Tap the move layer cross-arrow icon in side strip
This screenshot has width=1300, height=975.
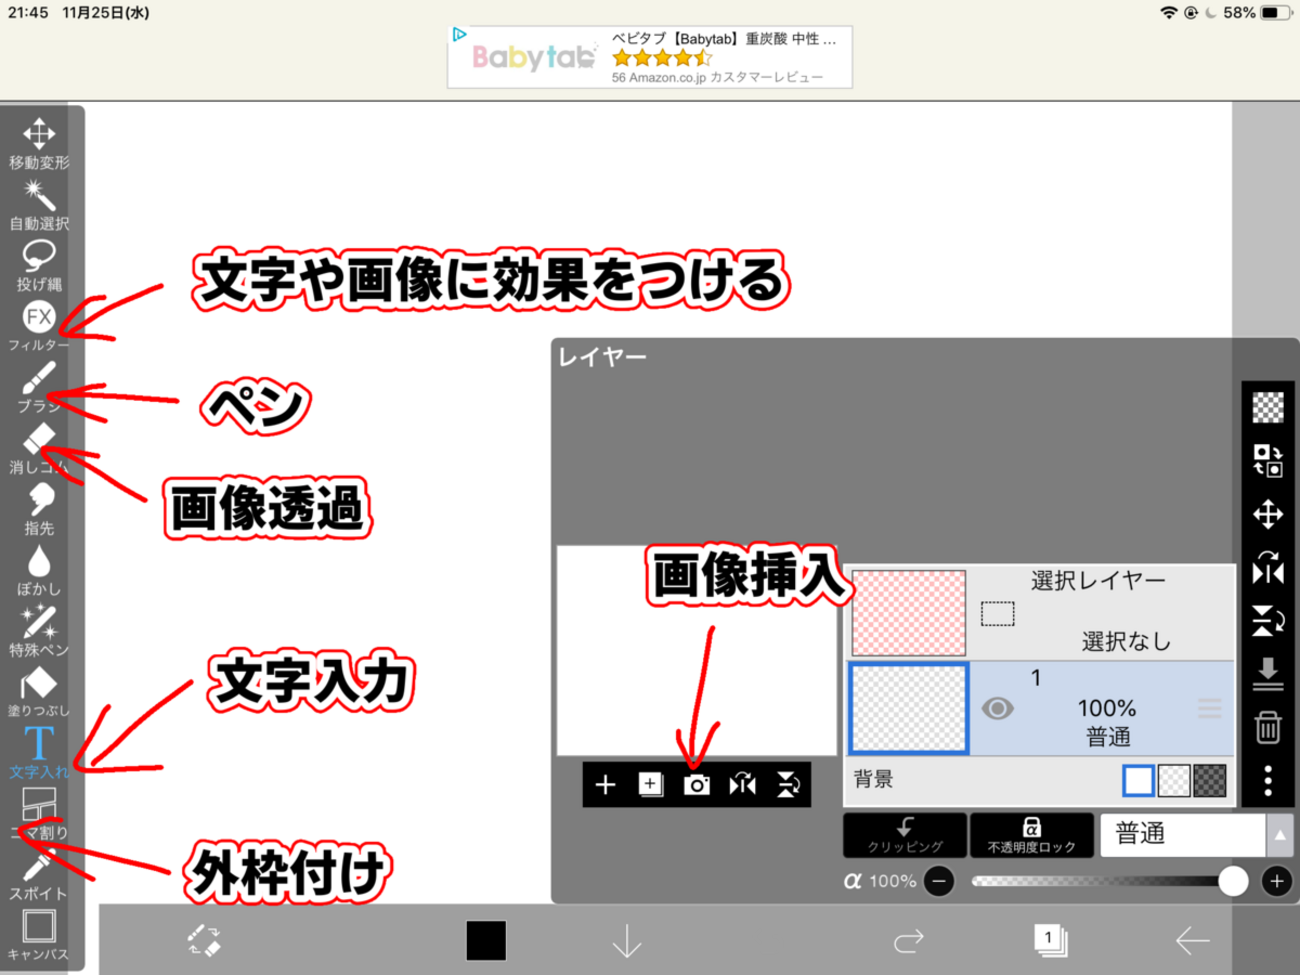click(1268, 514)
